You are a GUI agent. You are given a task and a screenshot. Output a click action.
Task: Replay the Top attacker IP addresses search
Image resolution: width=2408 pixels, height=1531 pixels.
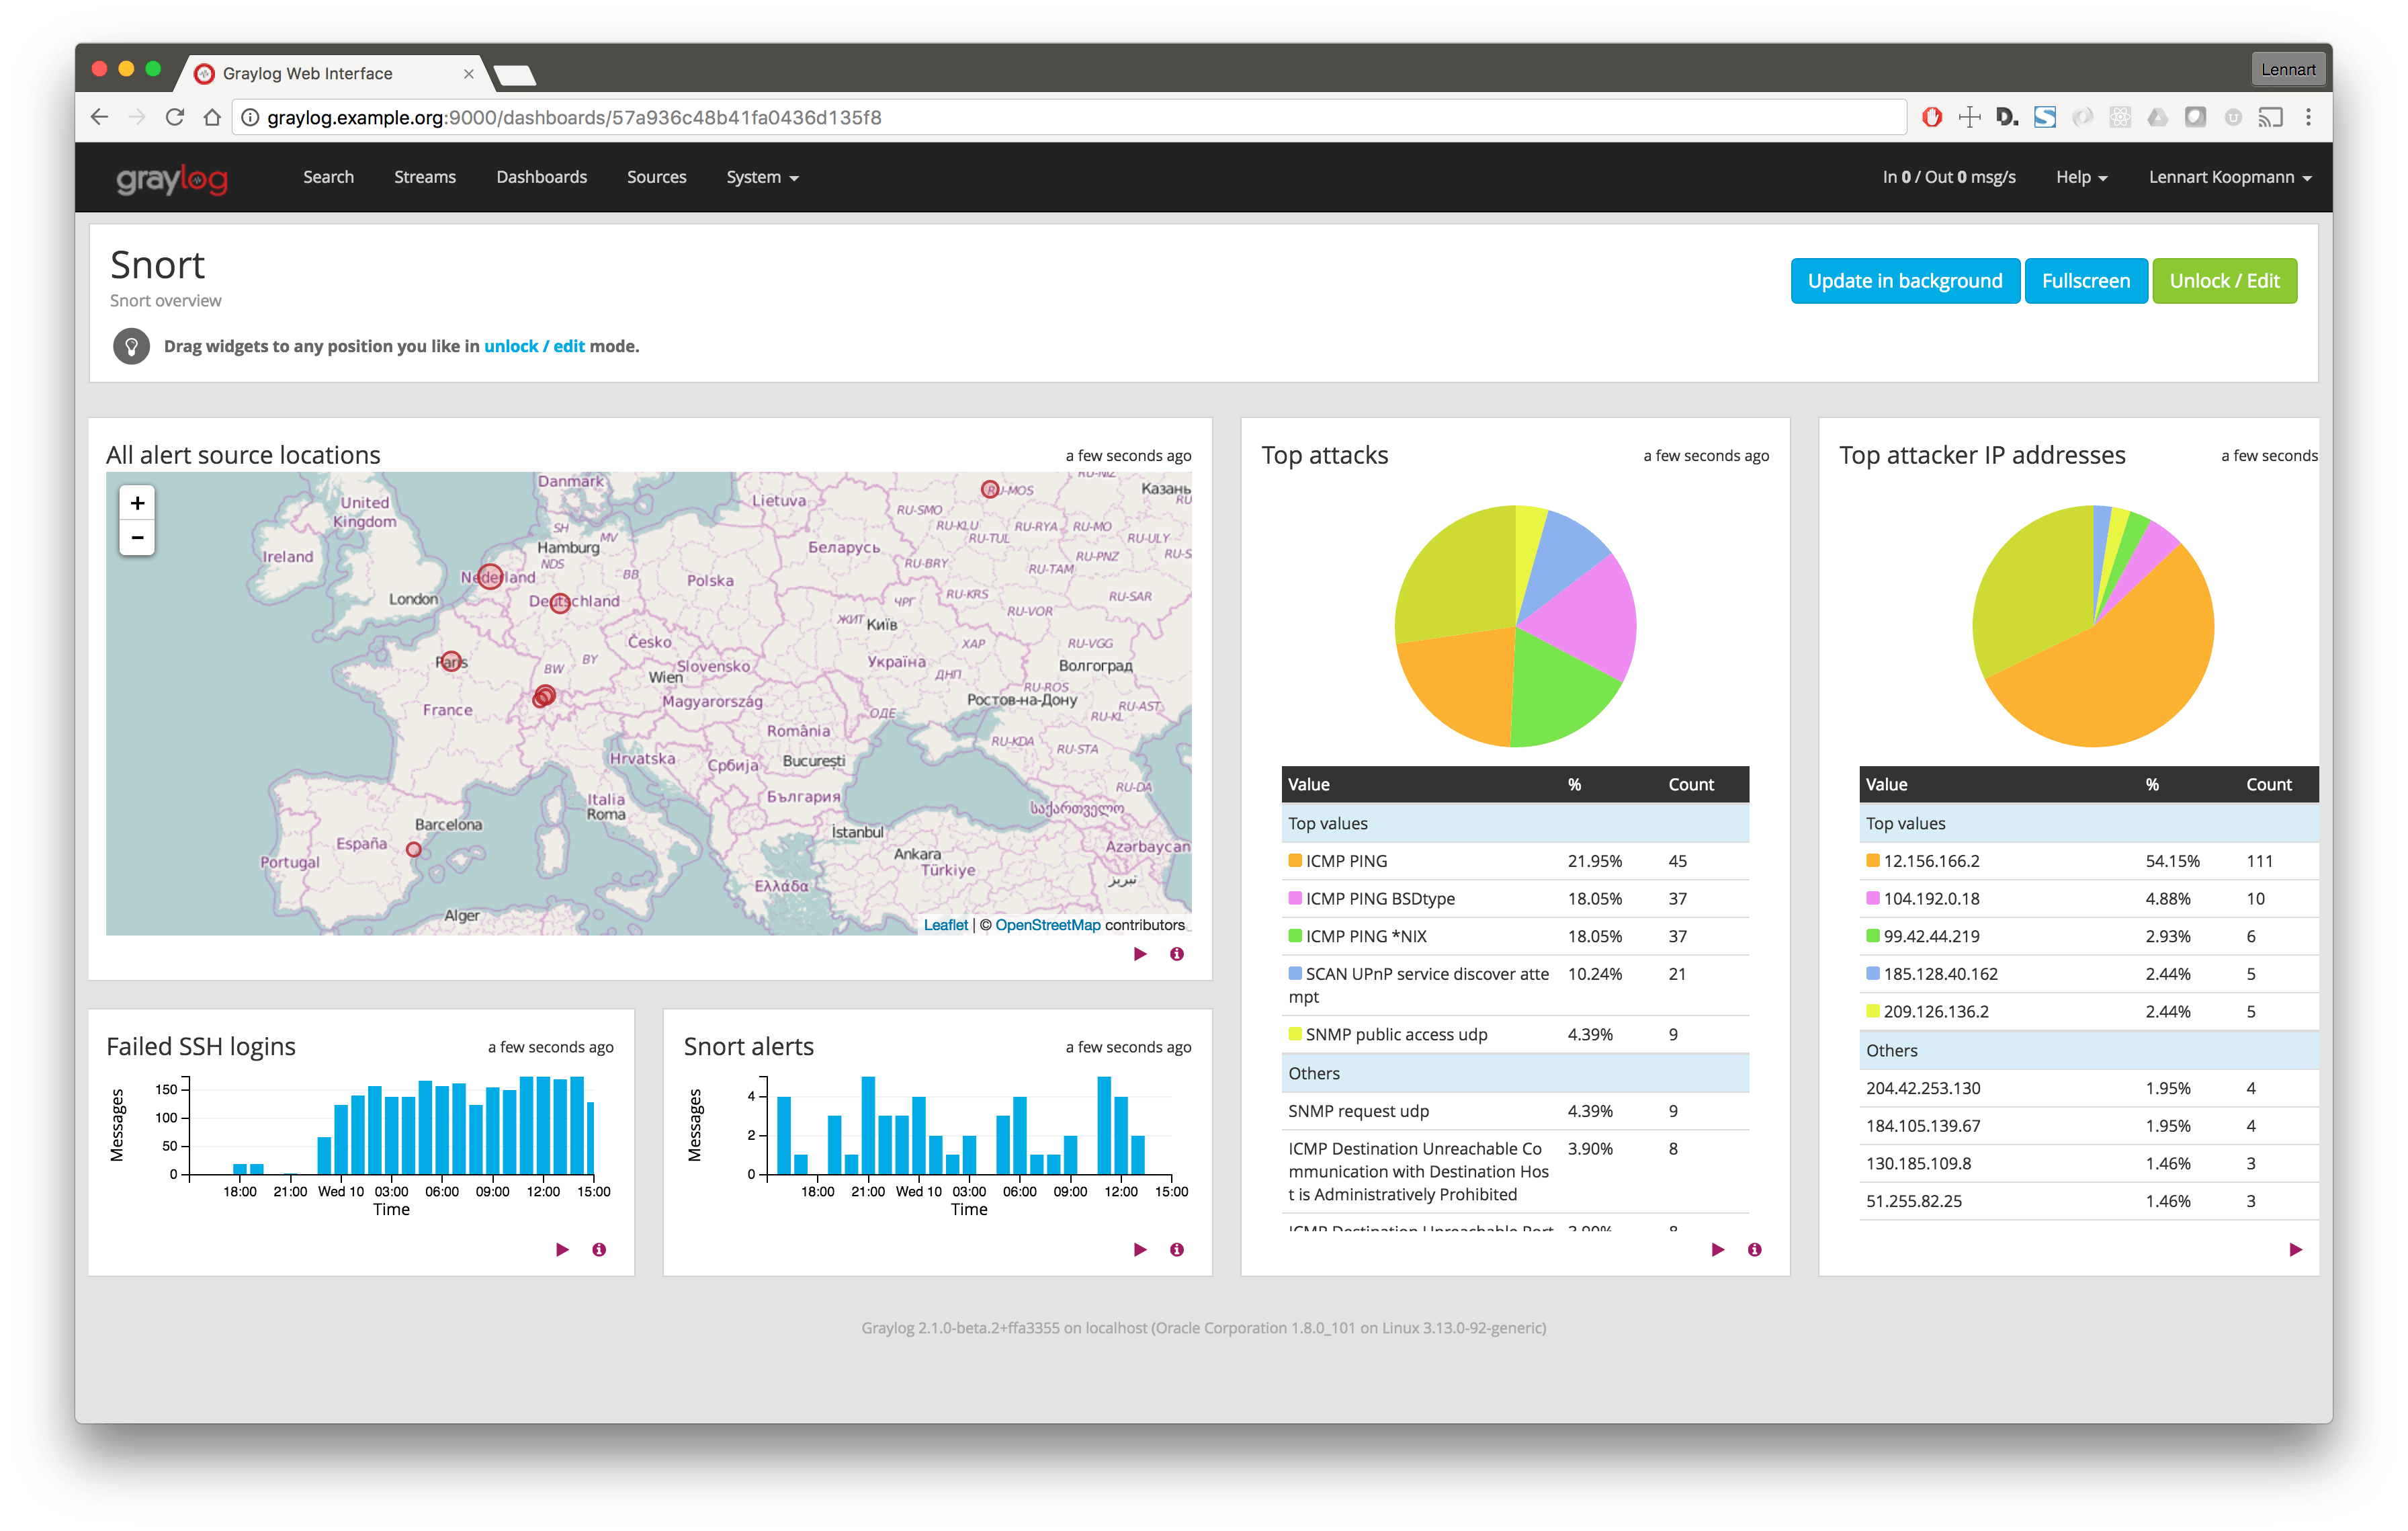pyautogui.click(x=2297, y=1249)
